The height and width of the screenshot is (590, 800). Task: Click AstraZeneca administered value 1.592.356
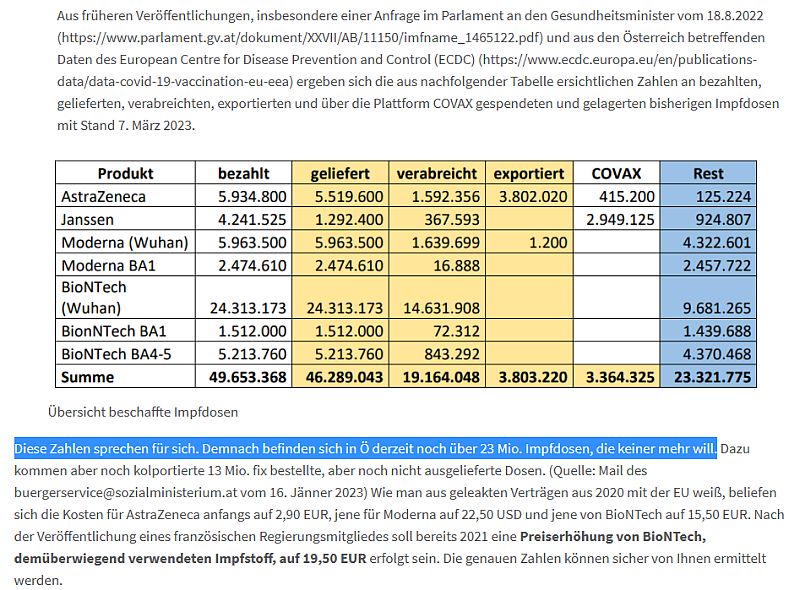[x=446, y=196]
